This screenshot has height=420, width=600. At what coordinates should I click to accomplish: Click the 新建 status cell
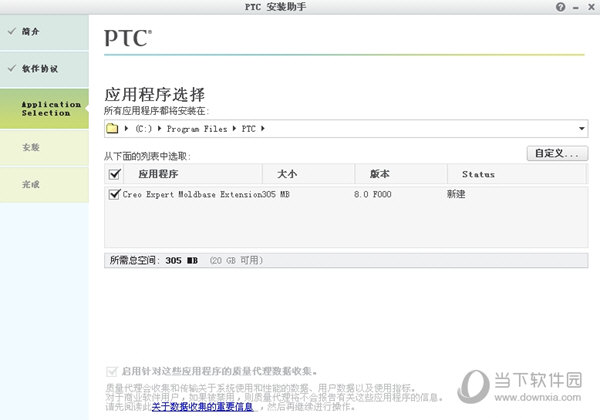[456, 194]
